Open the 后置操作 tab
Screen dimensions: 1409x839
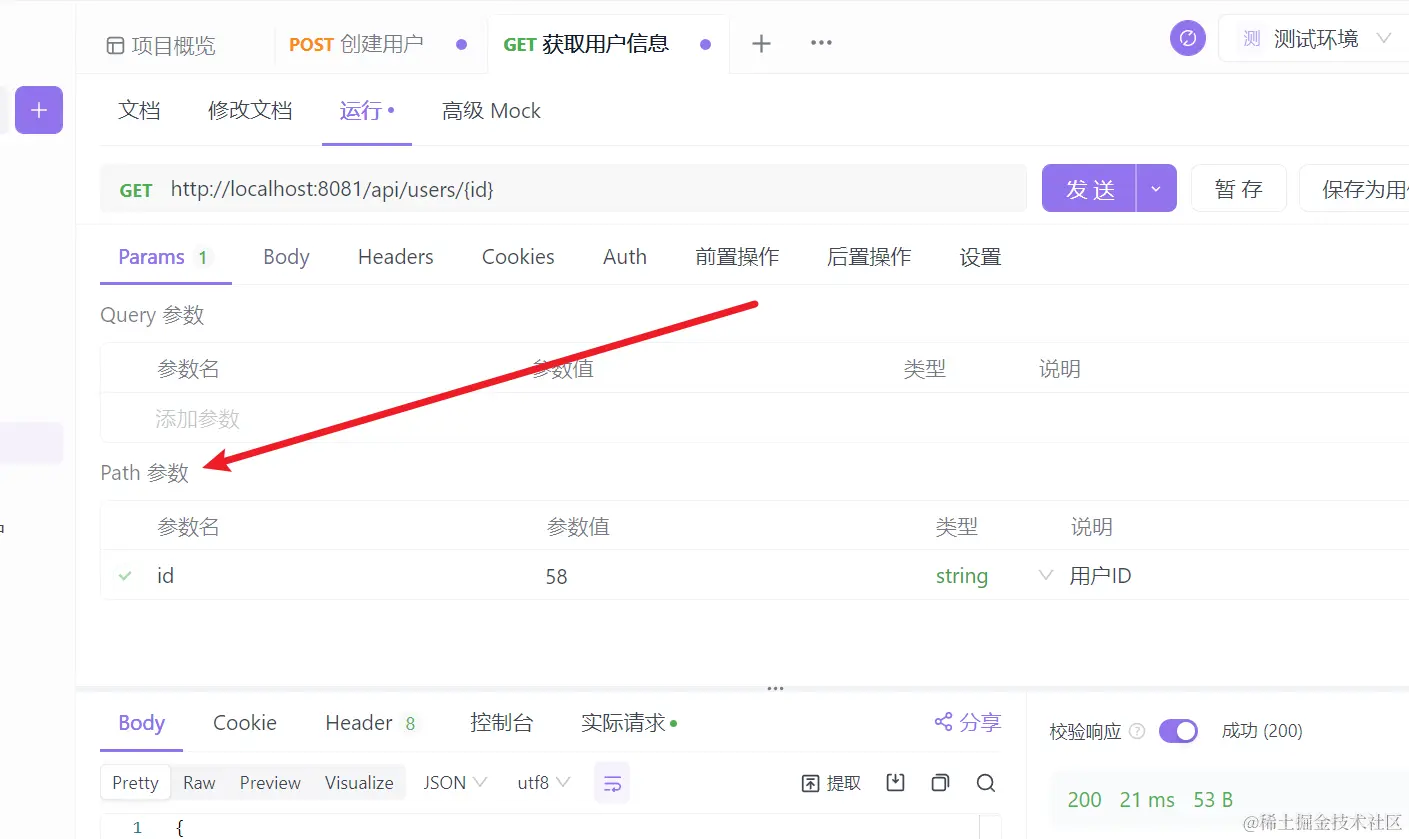[x=869, y=257]
